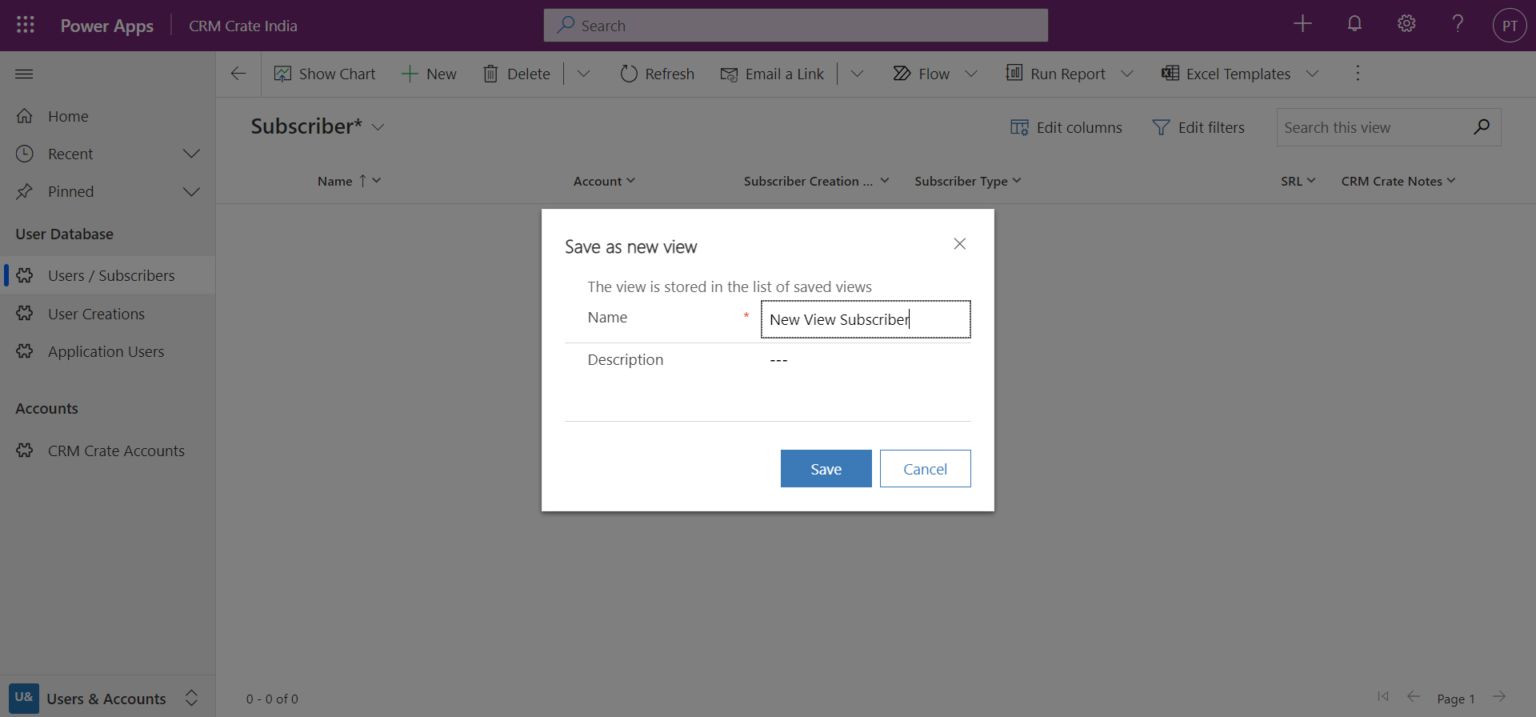Cancel the Save as new view dialog

click(x=924, y=468)
